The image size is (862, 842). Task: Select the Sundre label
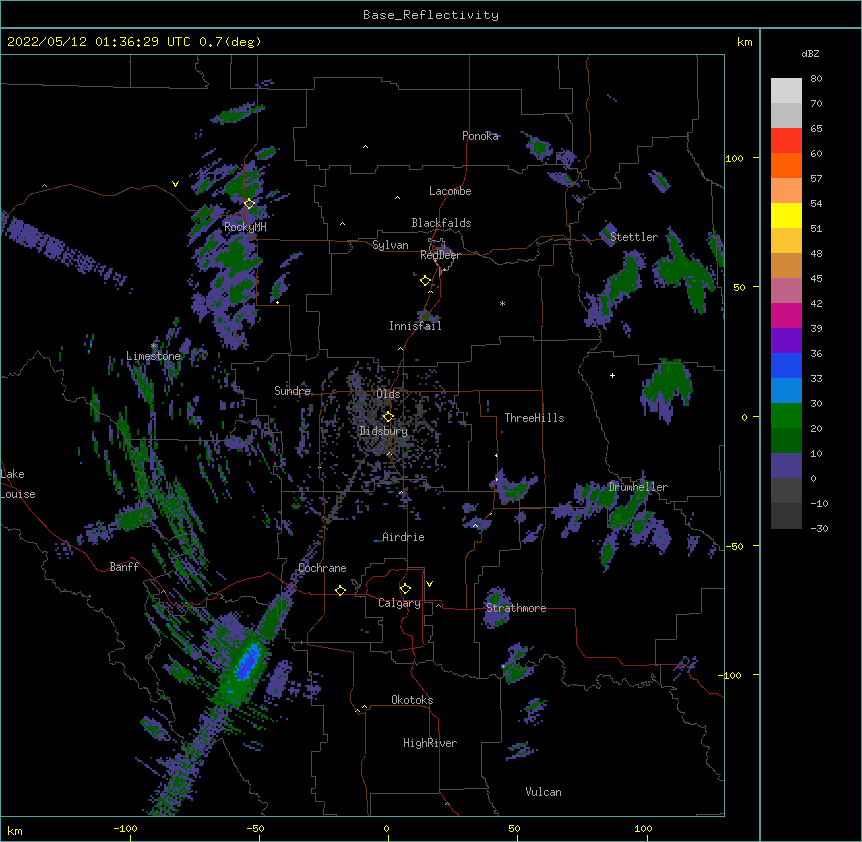pos(292,391)
